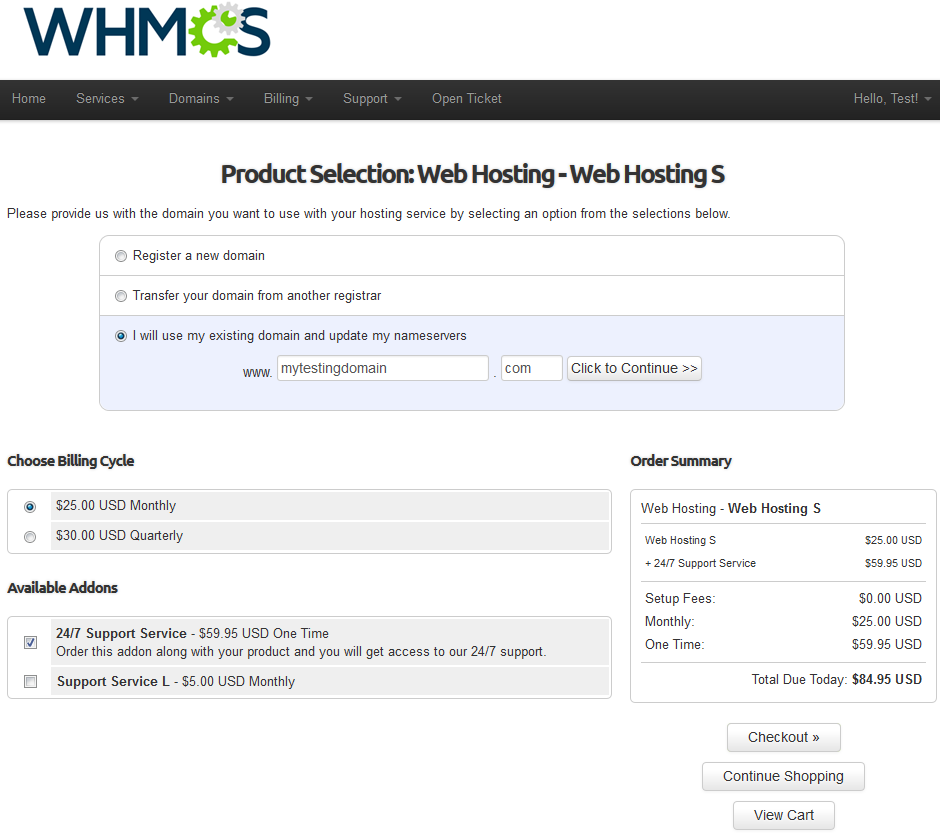
Task: Click the Checkout » button
Action: click(784, 737)
